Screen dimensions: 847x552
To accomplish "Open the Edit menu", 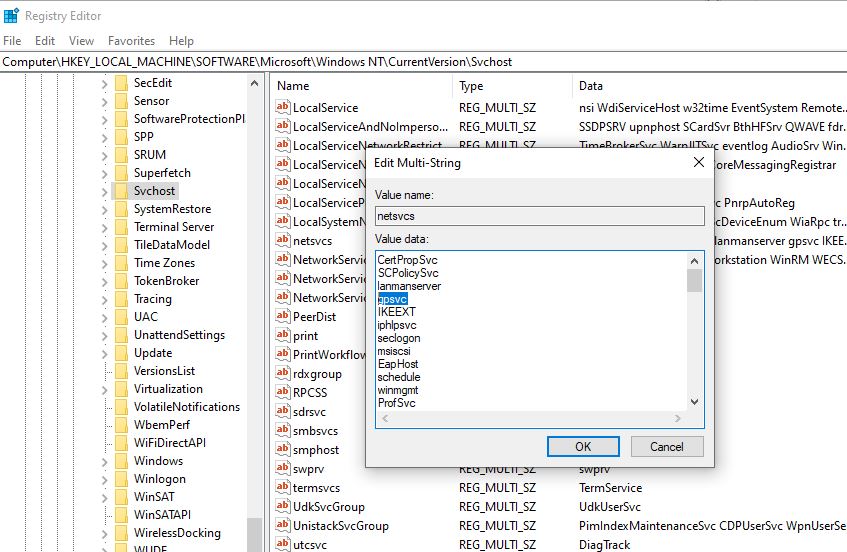I will click(x=45, y=41).
